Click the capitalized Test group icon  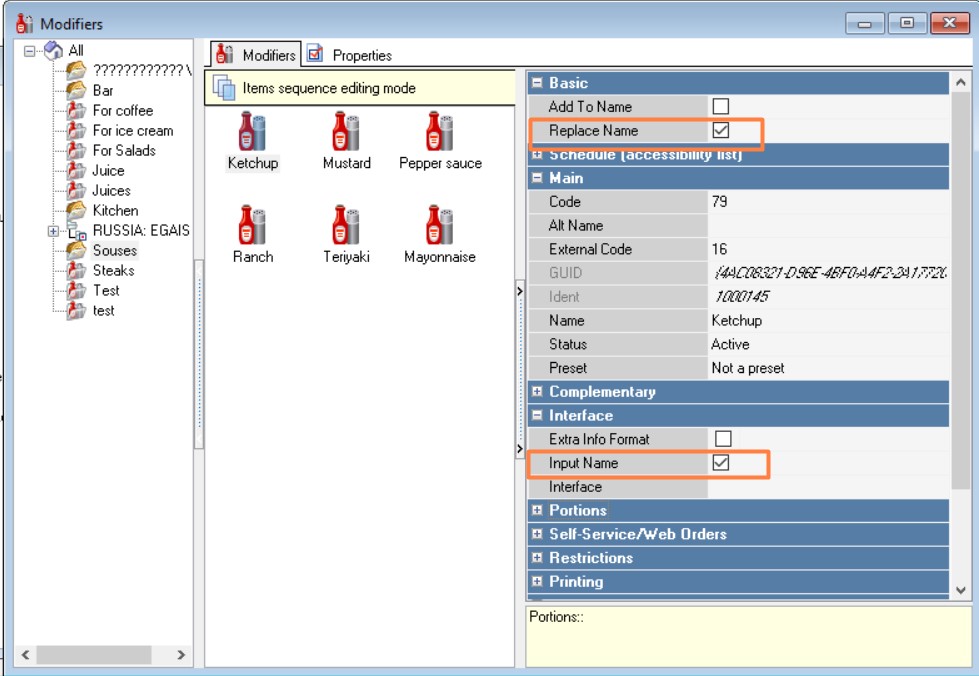pyautogui.click(x=76, y=290)
